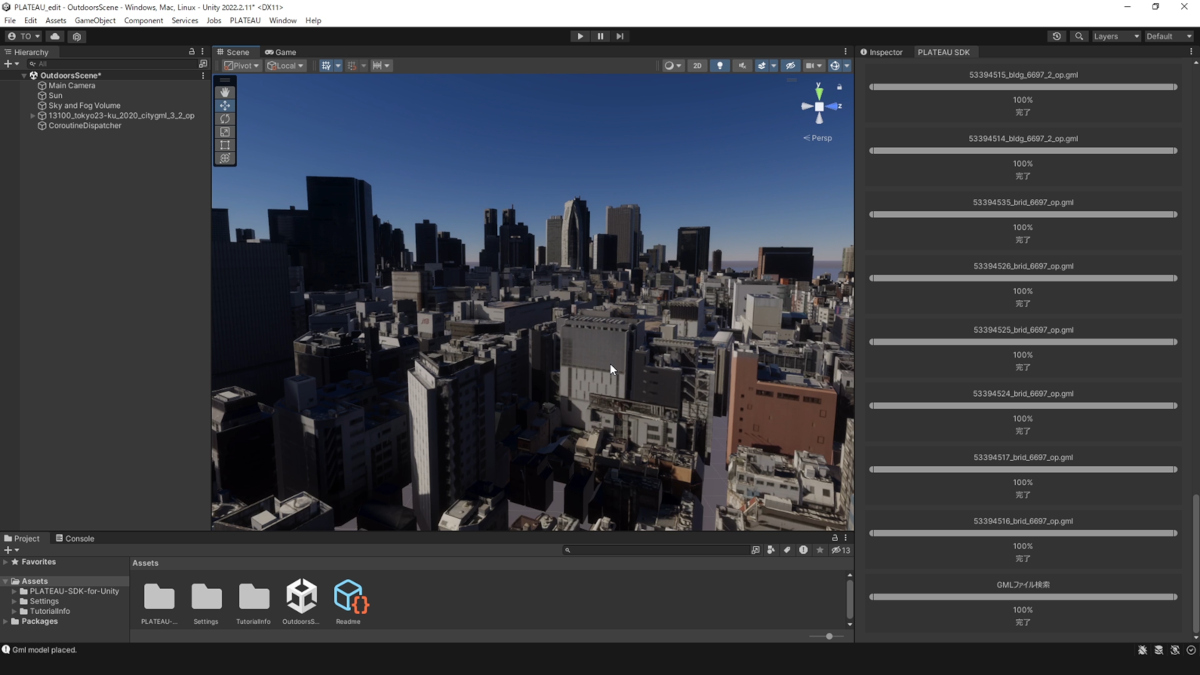Viewport: 1200px width, 675px height.
Task: Expand the 13100_tokyo23-ku citygml hierarchy item
Action: [33, 116]
